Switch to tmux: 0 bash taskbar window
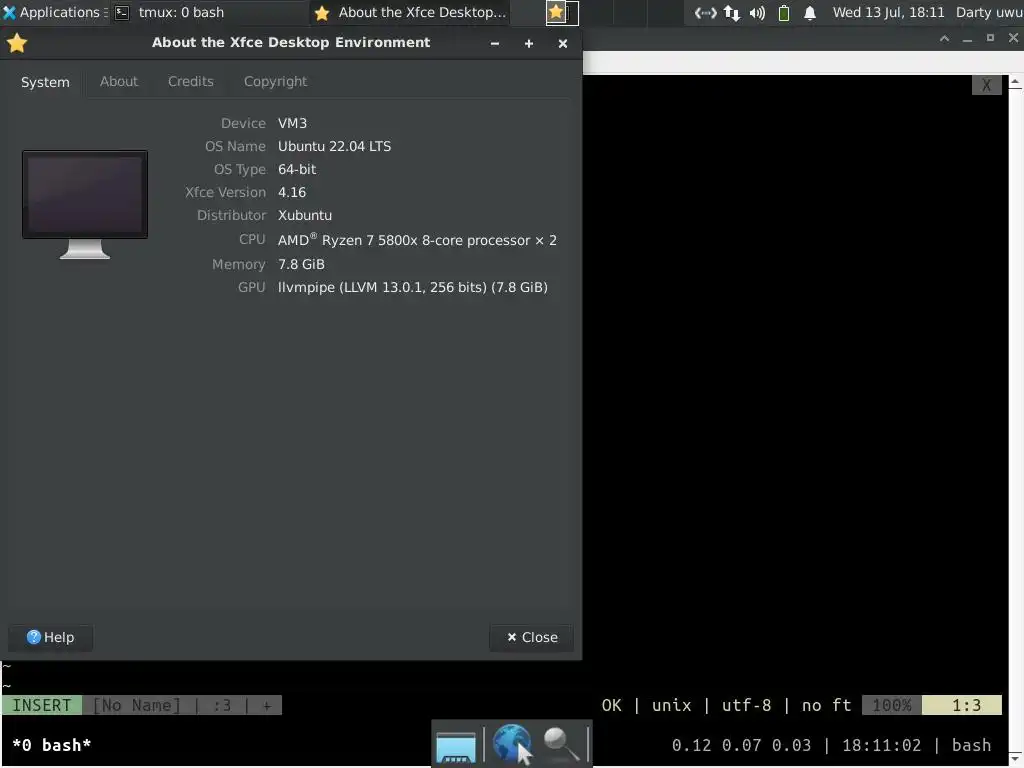 pyautogui.click(x=170, y=12)
